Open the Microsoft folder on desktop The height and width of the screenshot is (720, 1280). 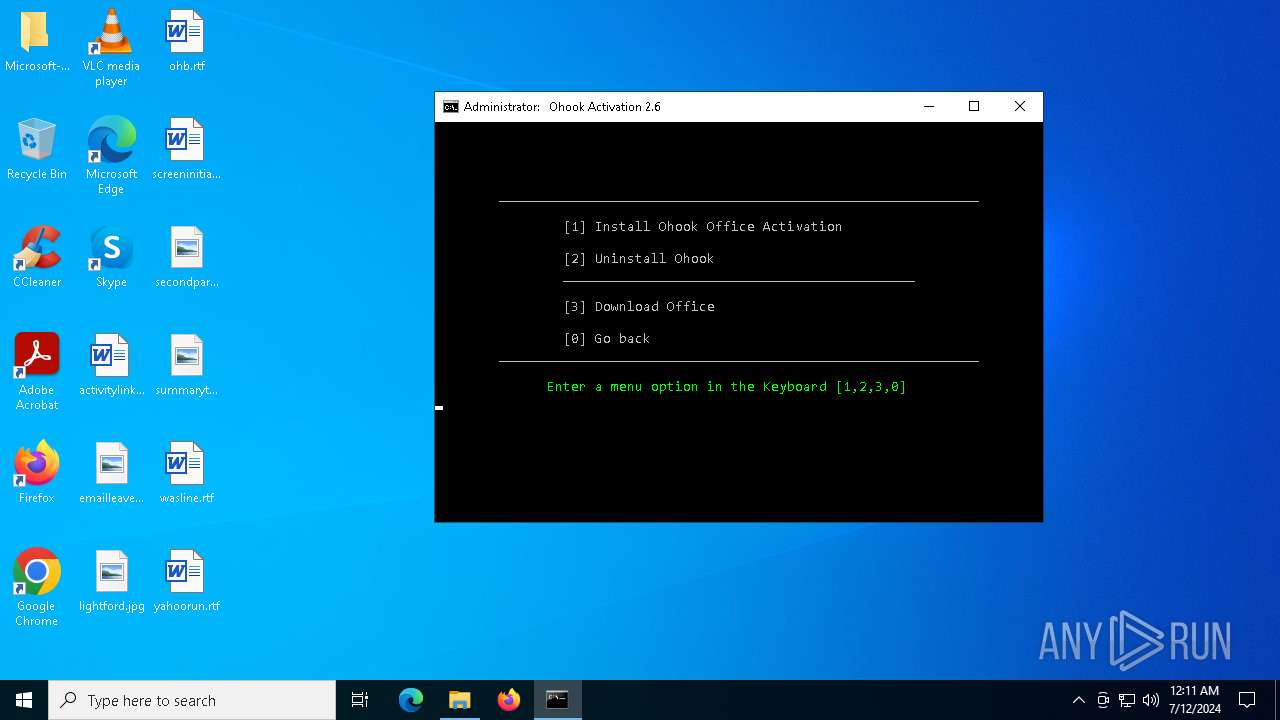point(37,42)
